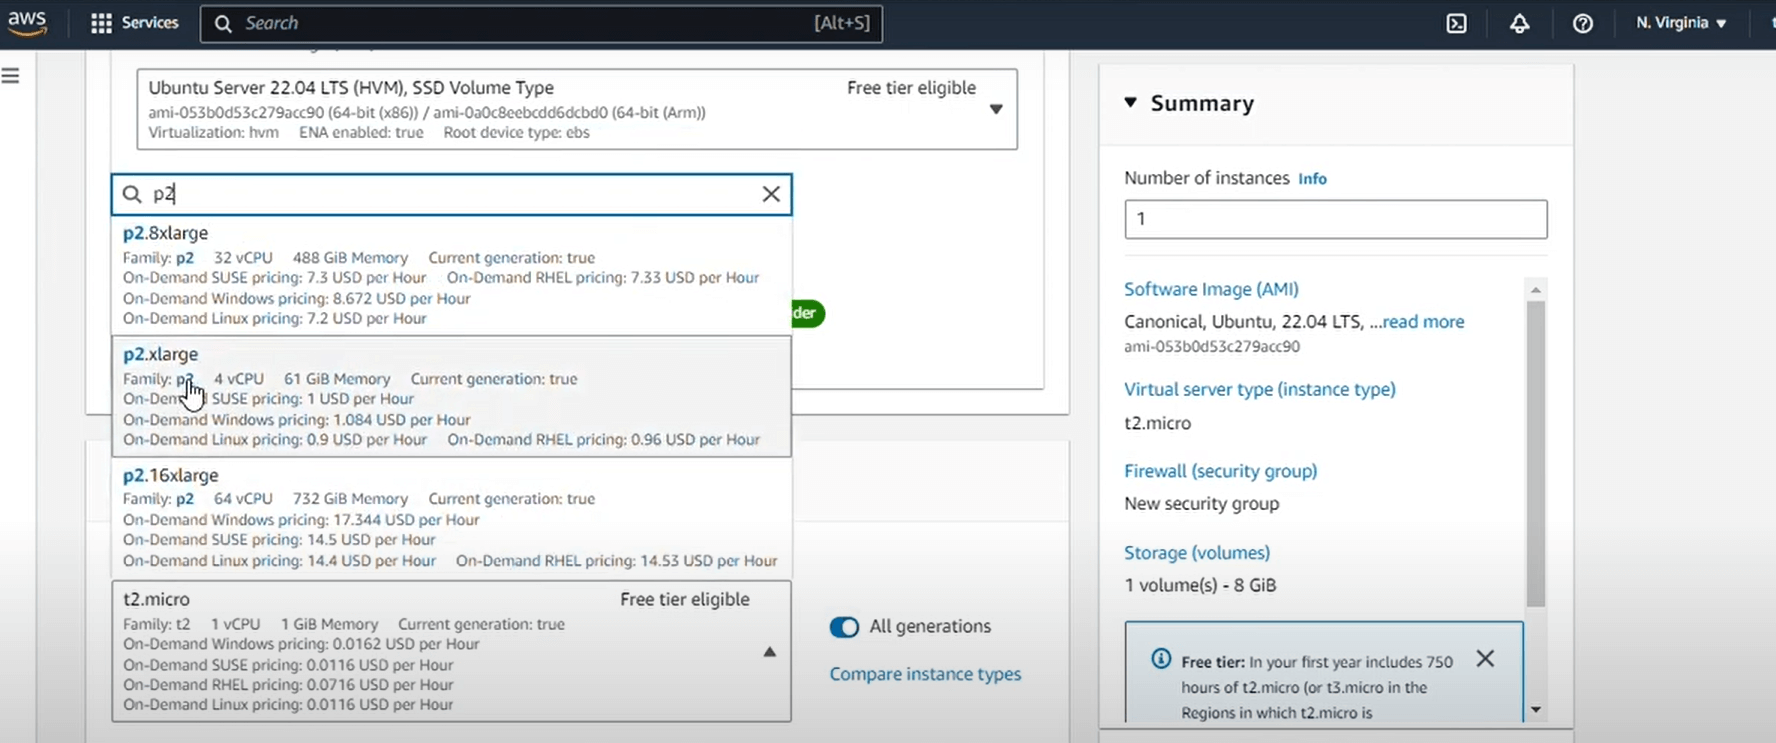
Task: Toggle the All generations switch
Action: coord(844,627)
